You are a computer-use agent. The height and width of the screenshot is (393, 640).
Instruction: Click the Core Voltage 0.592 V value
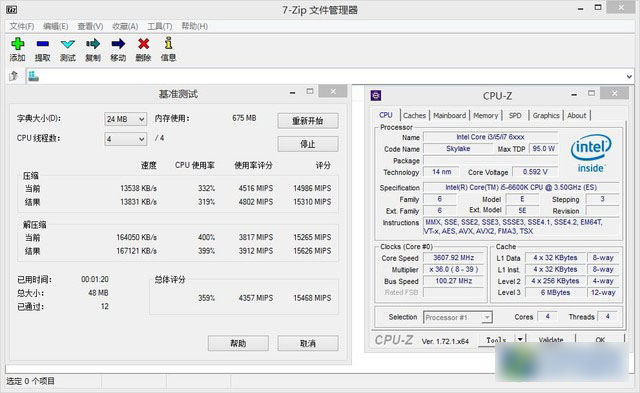tap(535, 172)
